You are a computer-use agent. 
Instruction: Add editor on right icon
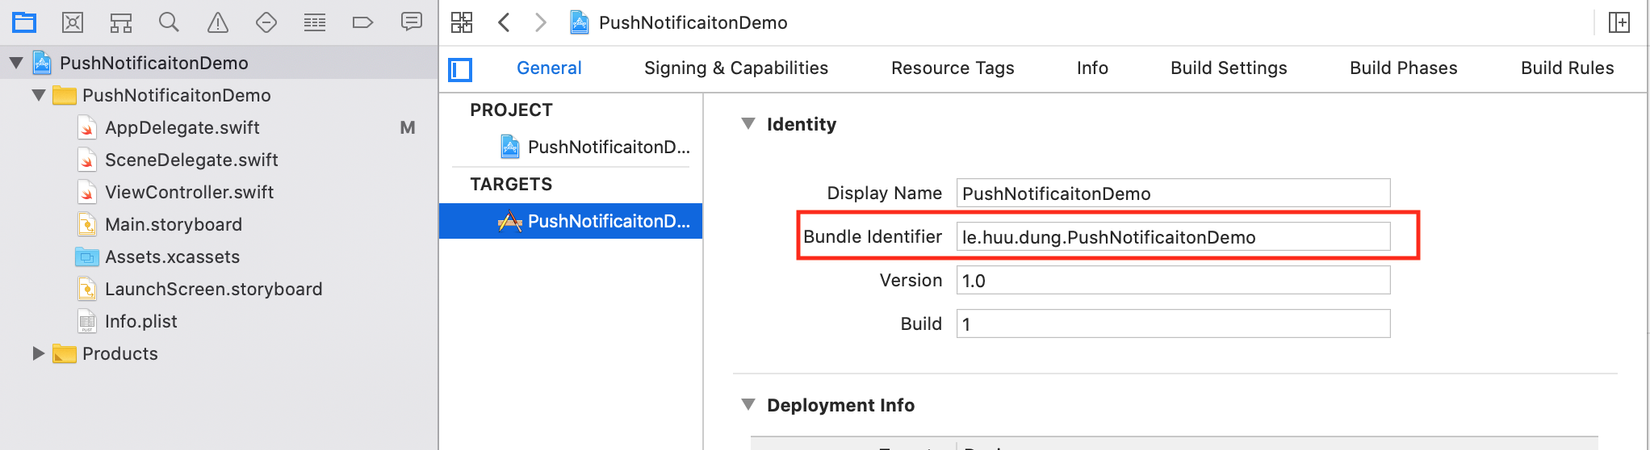[1619, 22]
